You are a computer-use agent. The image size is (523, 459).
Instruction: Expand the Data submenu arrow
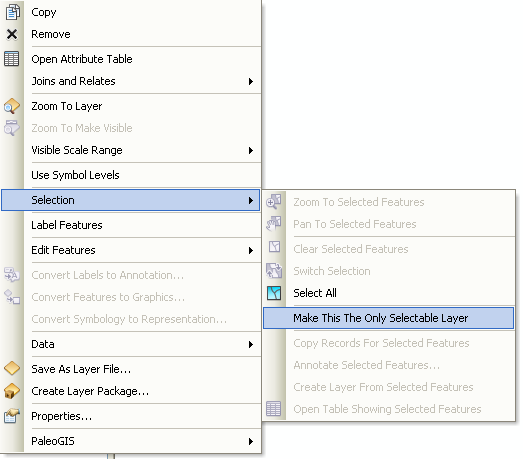pos(251,344)
